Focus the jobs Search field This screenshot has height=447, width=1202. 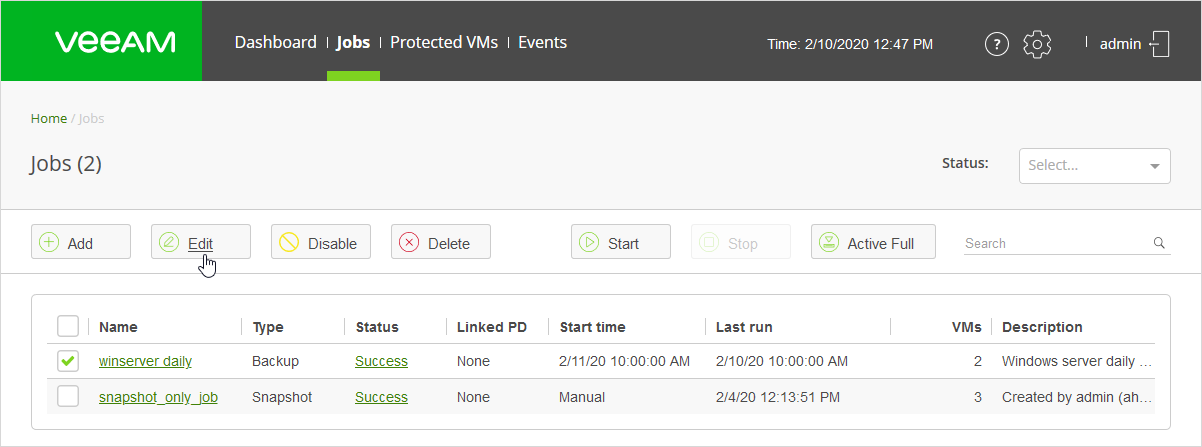[1055, 243]
